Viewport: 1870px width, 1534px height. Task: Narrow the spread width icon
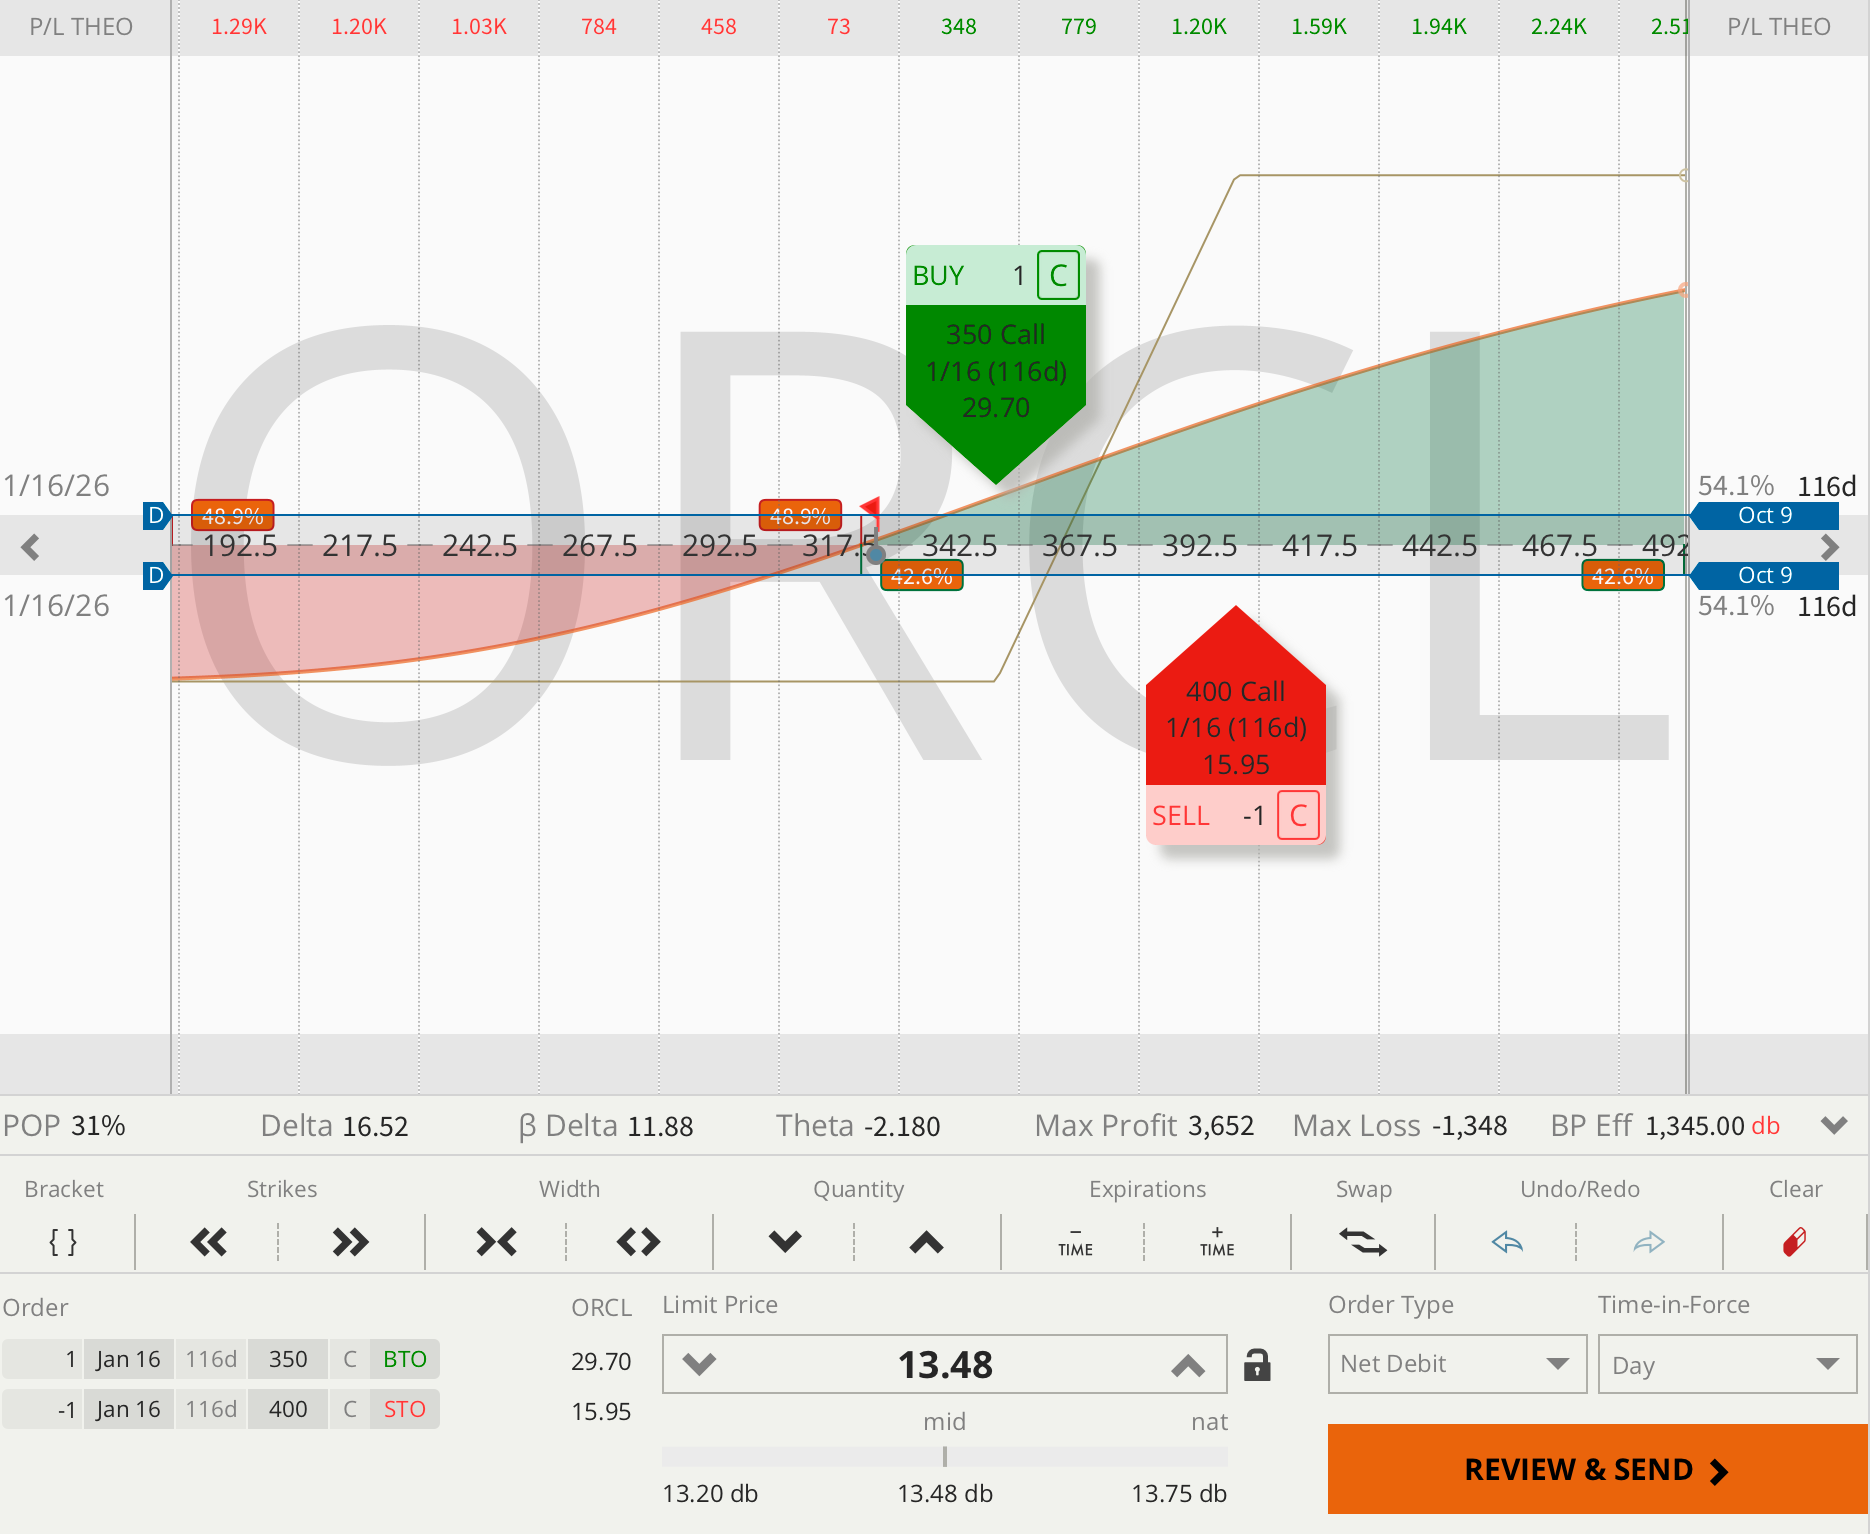click(496, 1242)
